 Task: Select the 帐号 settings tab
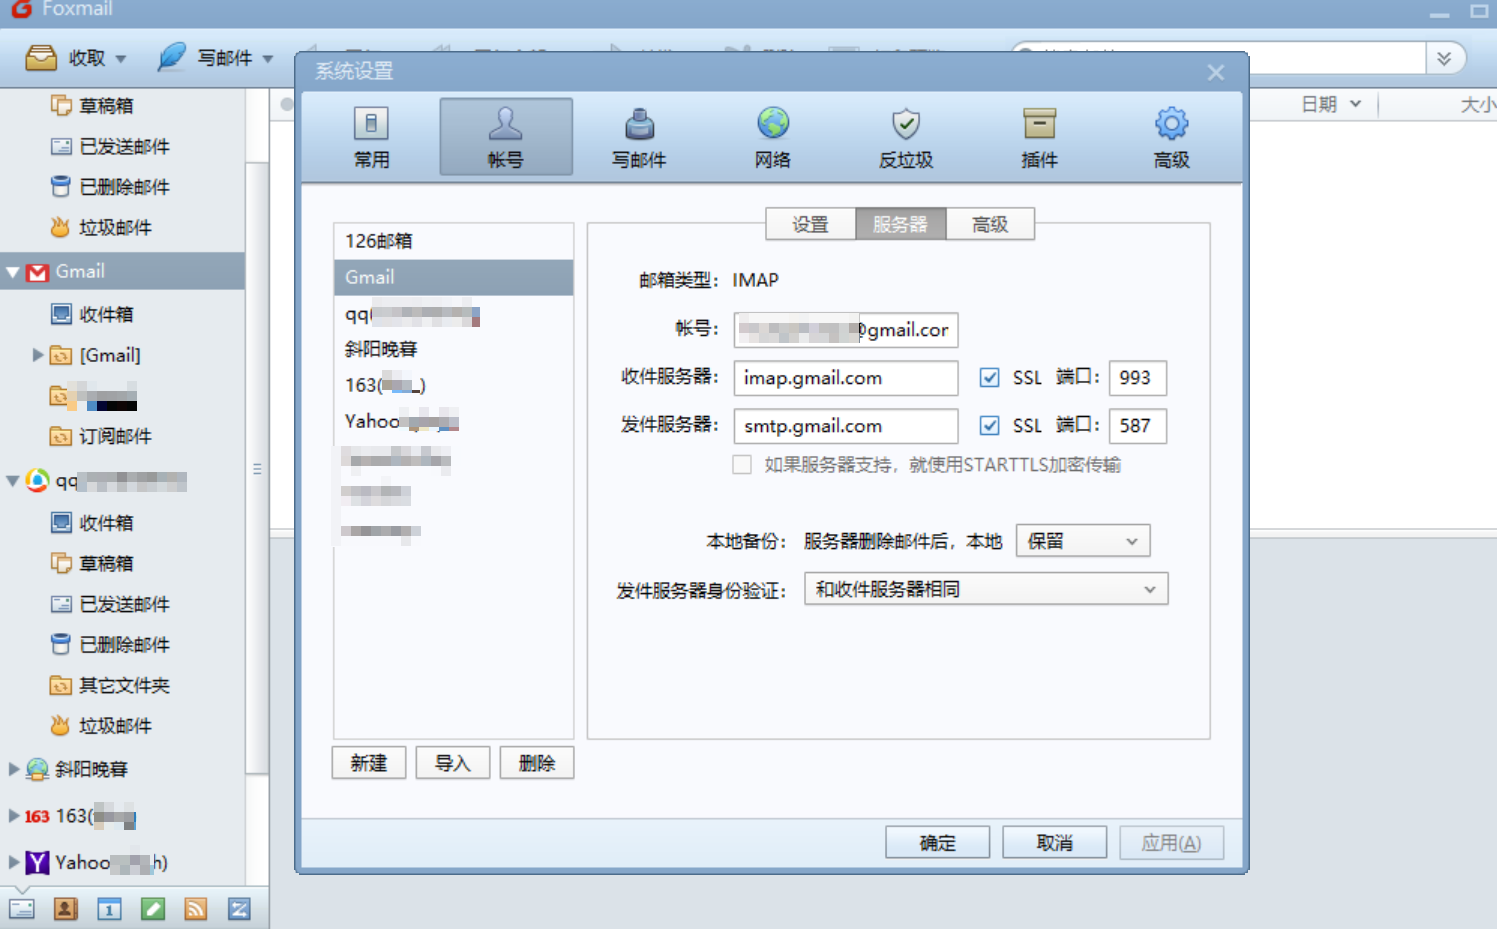tap(506, 137)
